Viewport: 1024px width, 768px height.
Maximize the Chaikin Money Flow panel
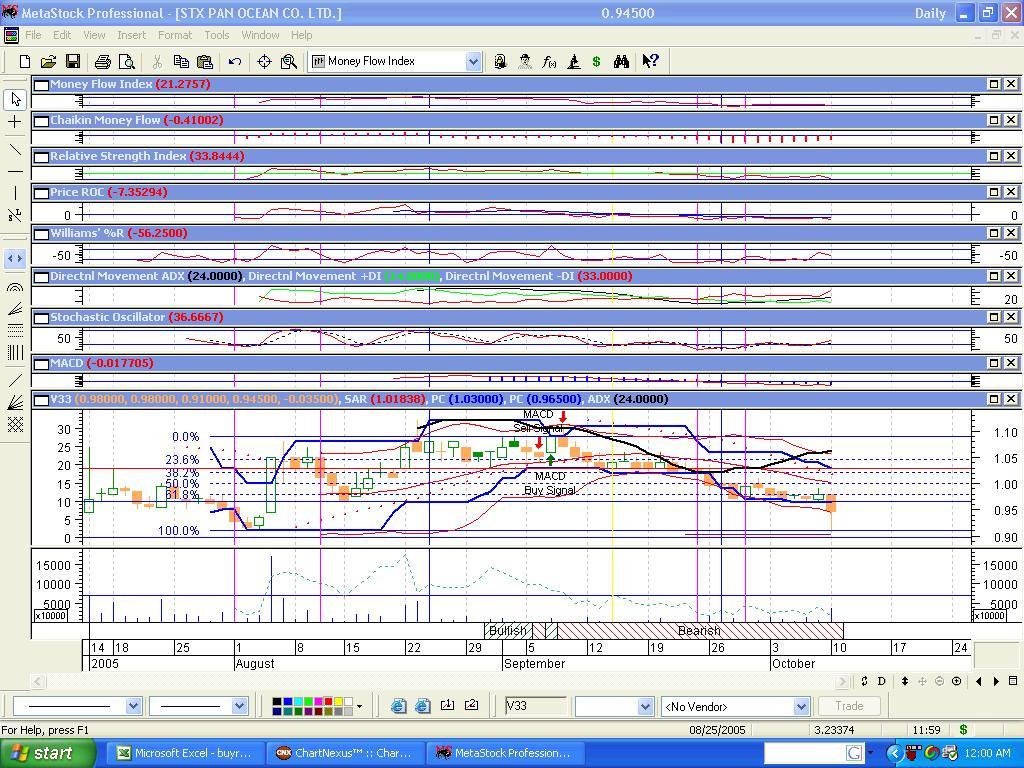[994, 120]
